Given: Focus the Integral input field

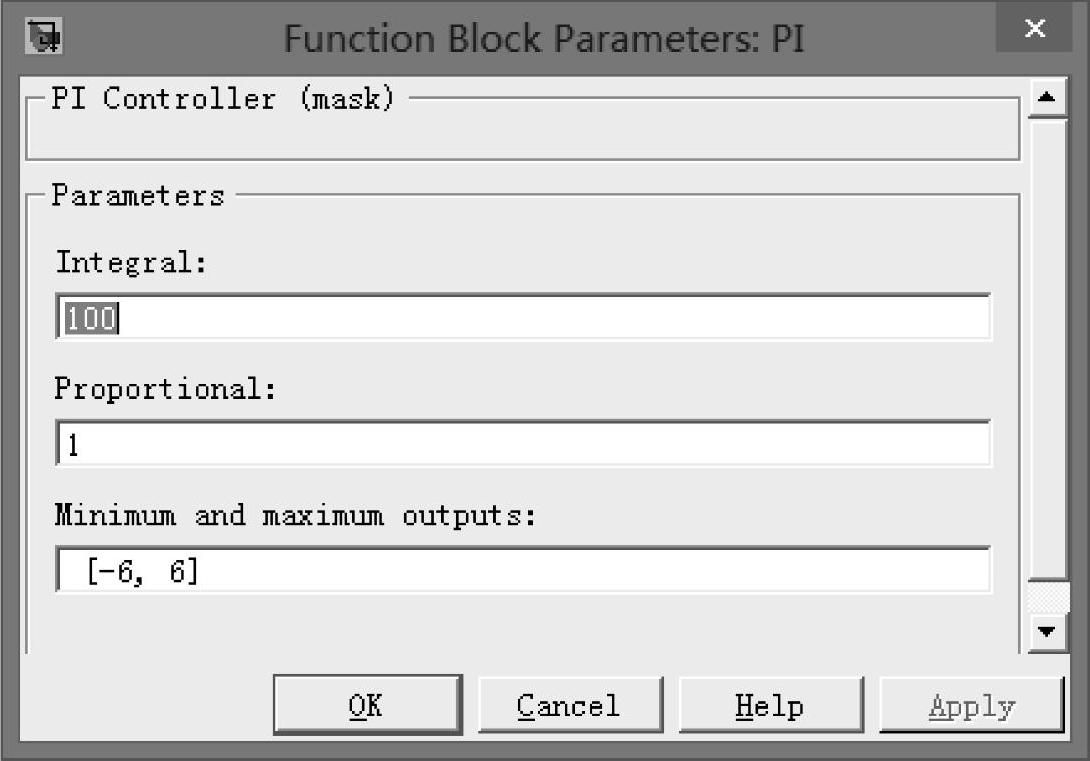Looking at the screenshot, I should pyautogui.click(x=523, y=318).
